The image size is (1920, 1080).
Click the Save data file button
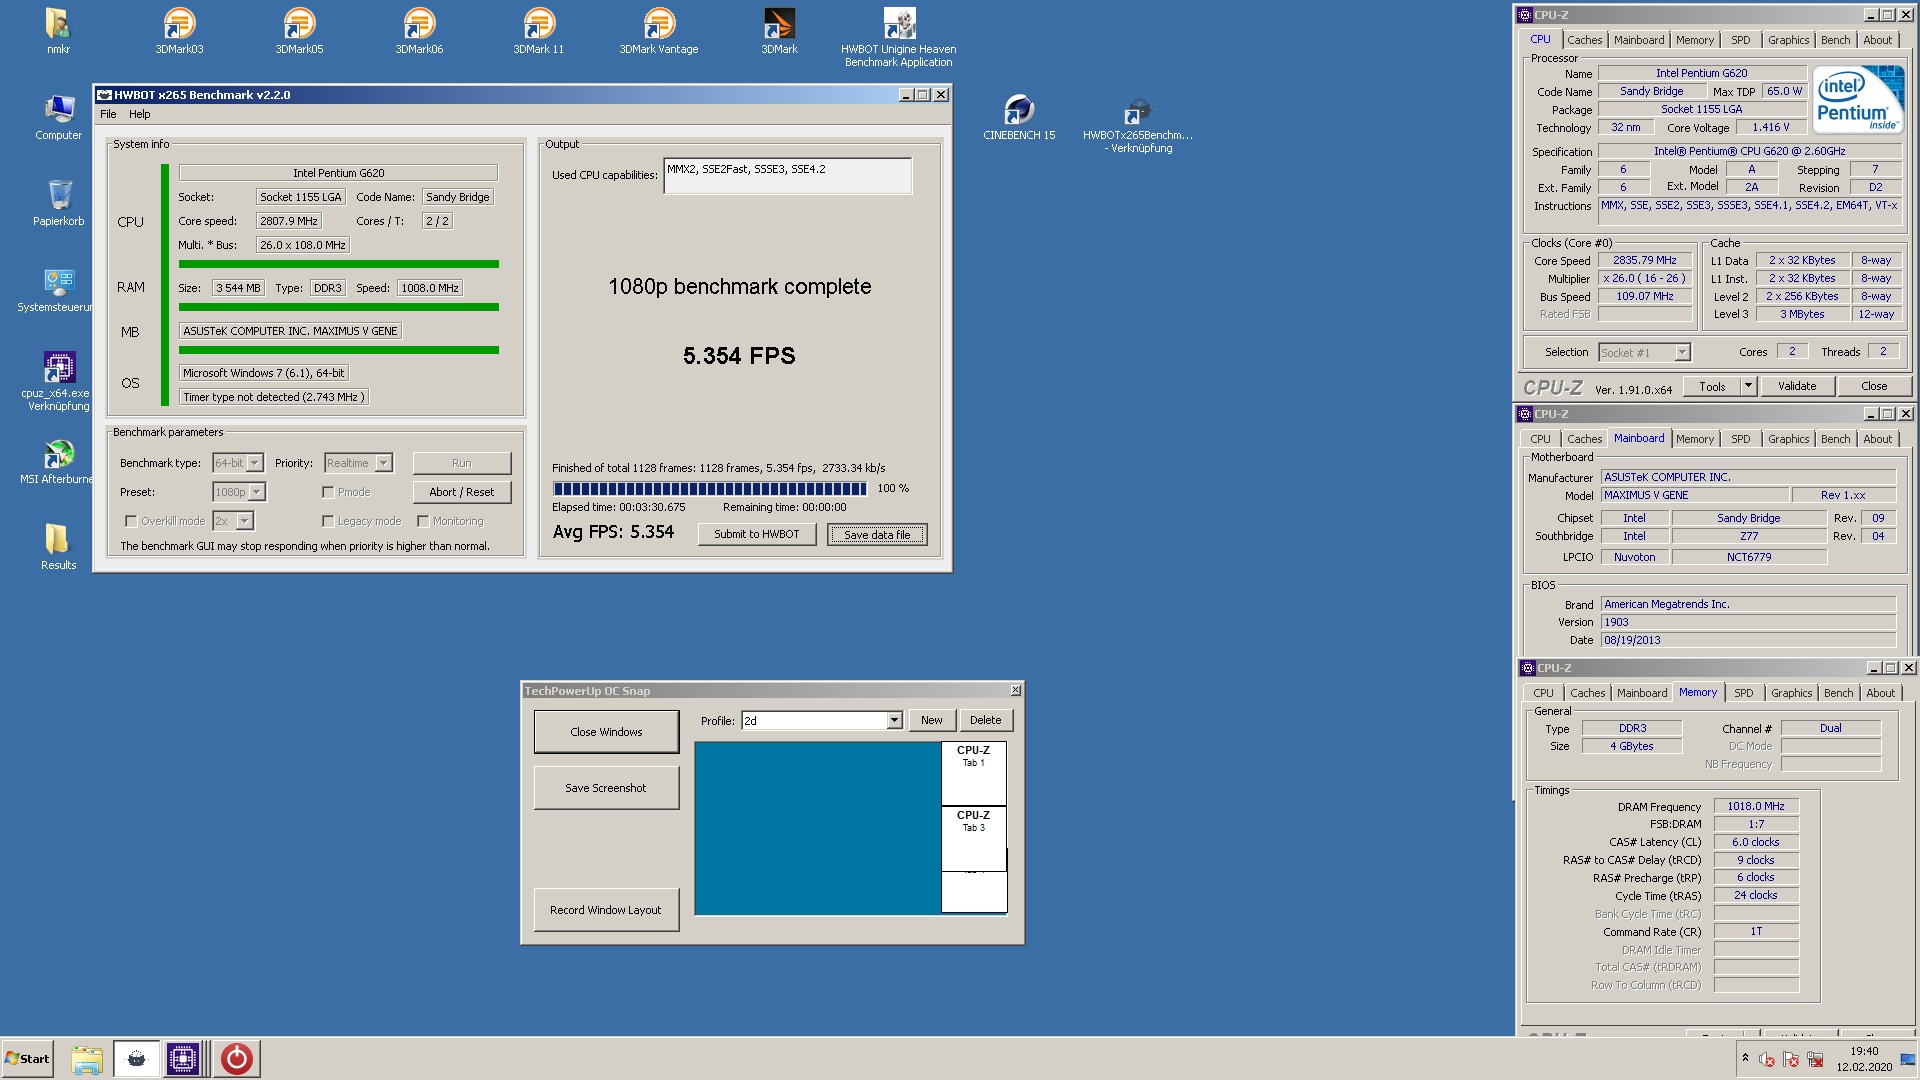(877, 535)
